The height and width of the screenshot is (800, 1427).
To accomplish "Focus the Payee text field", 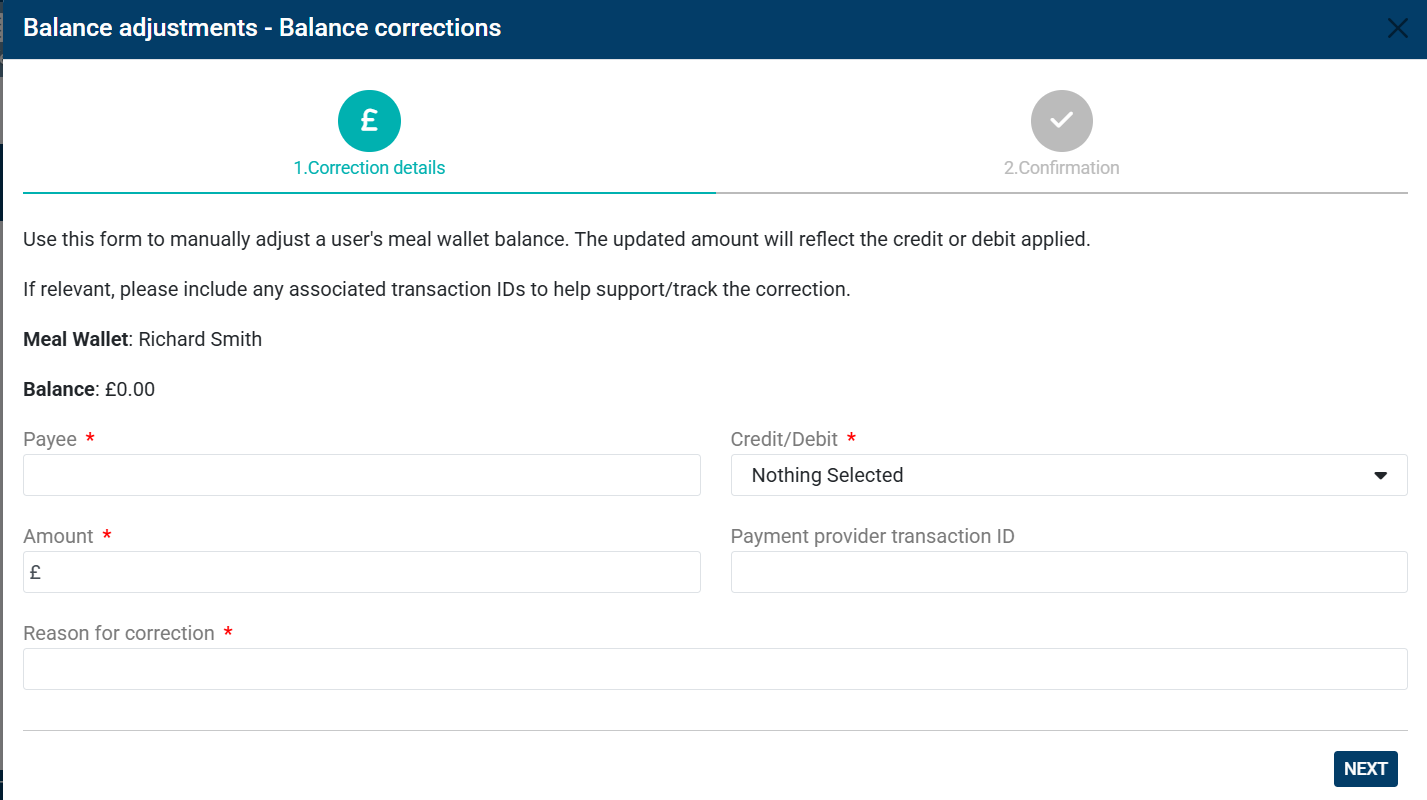I will click(361, 475).
